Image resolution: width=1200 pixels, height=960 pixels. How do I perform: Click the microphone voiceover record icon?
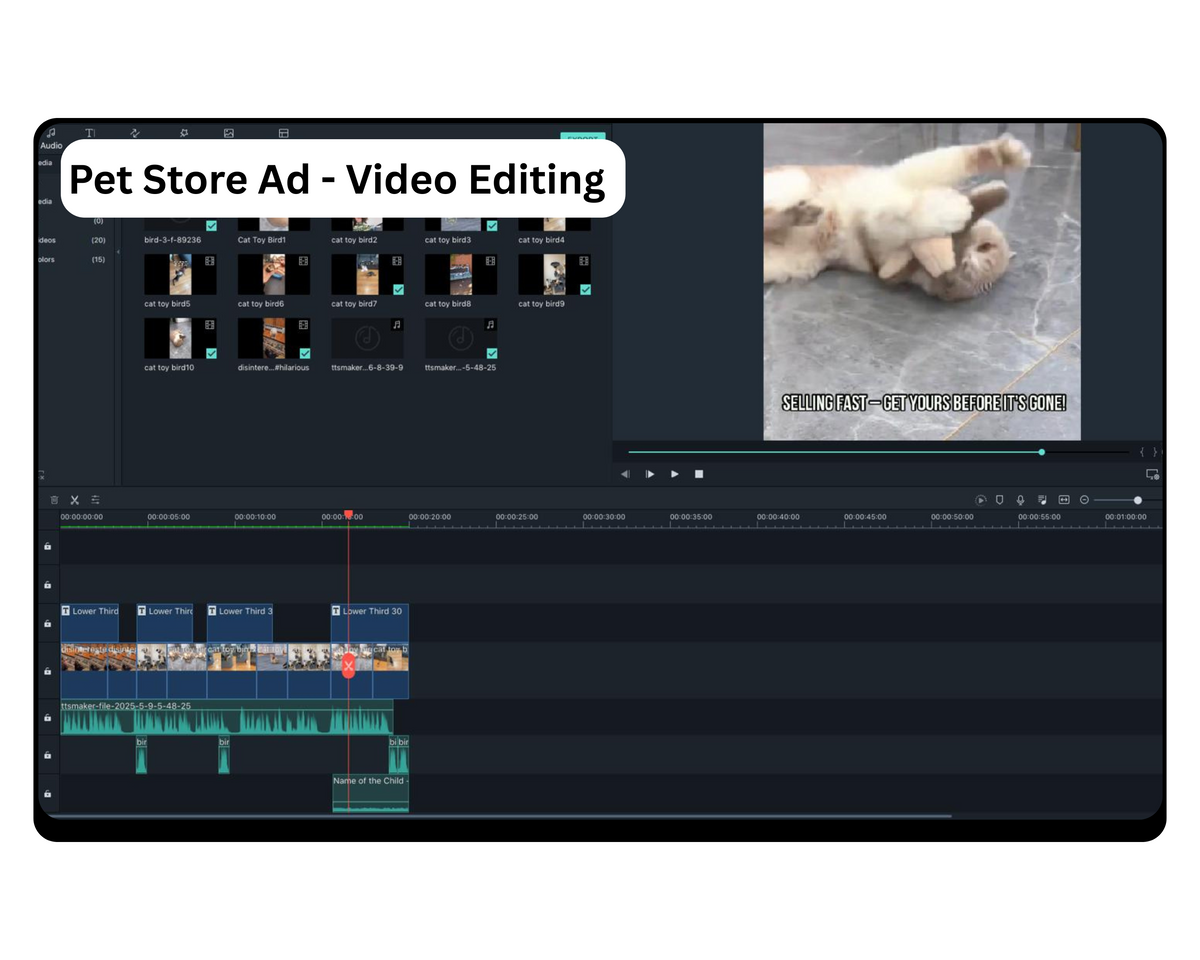1020,500
